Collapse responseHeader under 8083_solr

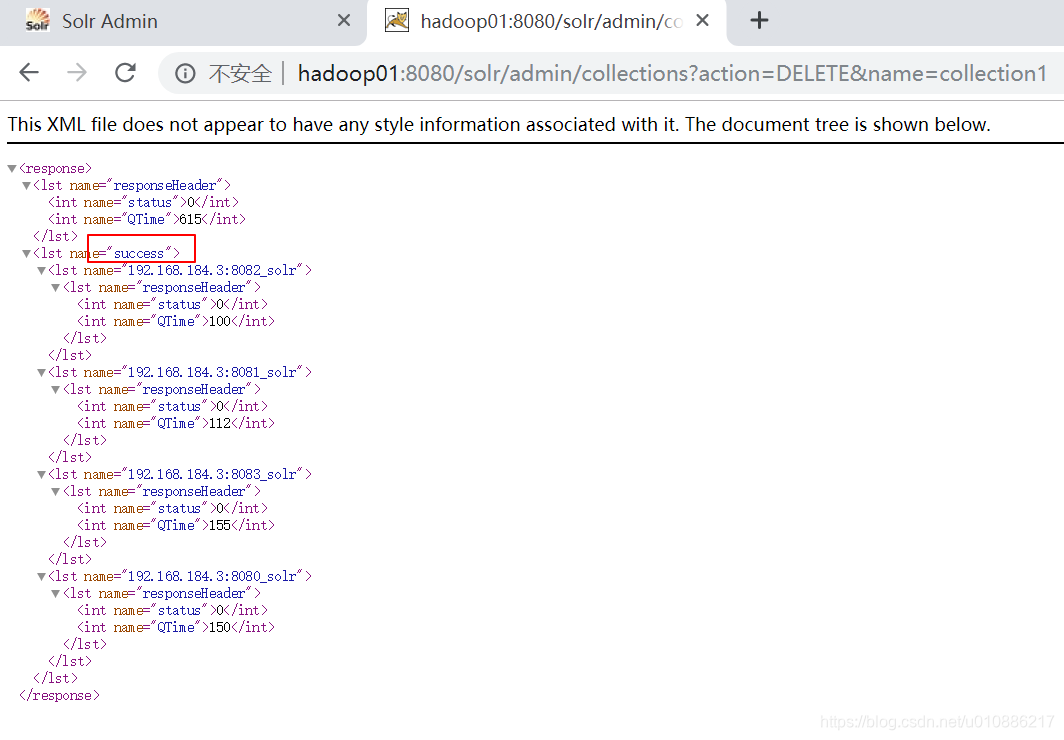pos(56,491)
